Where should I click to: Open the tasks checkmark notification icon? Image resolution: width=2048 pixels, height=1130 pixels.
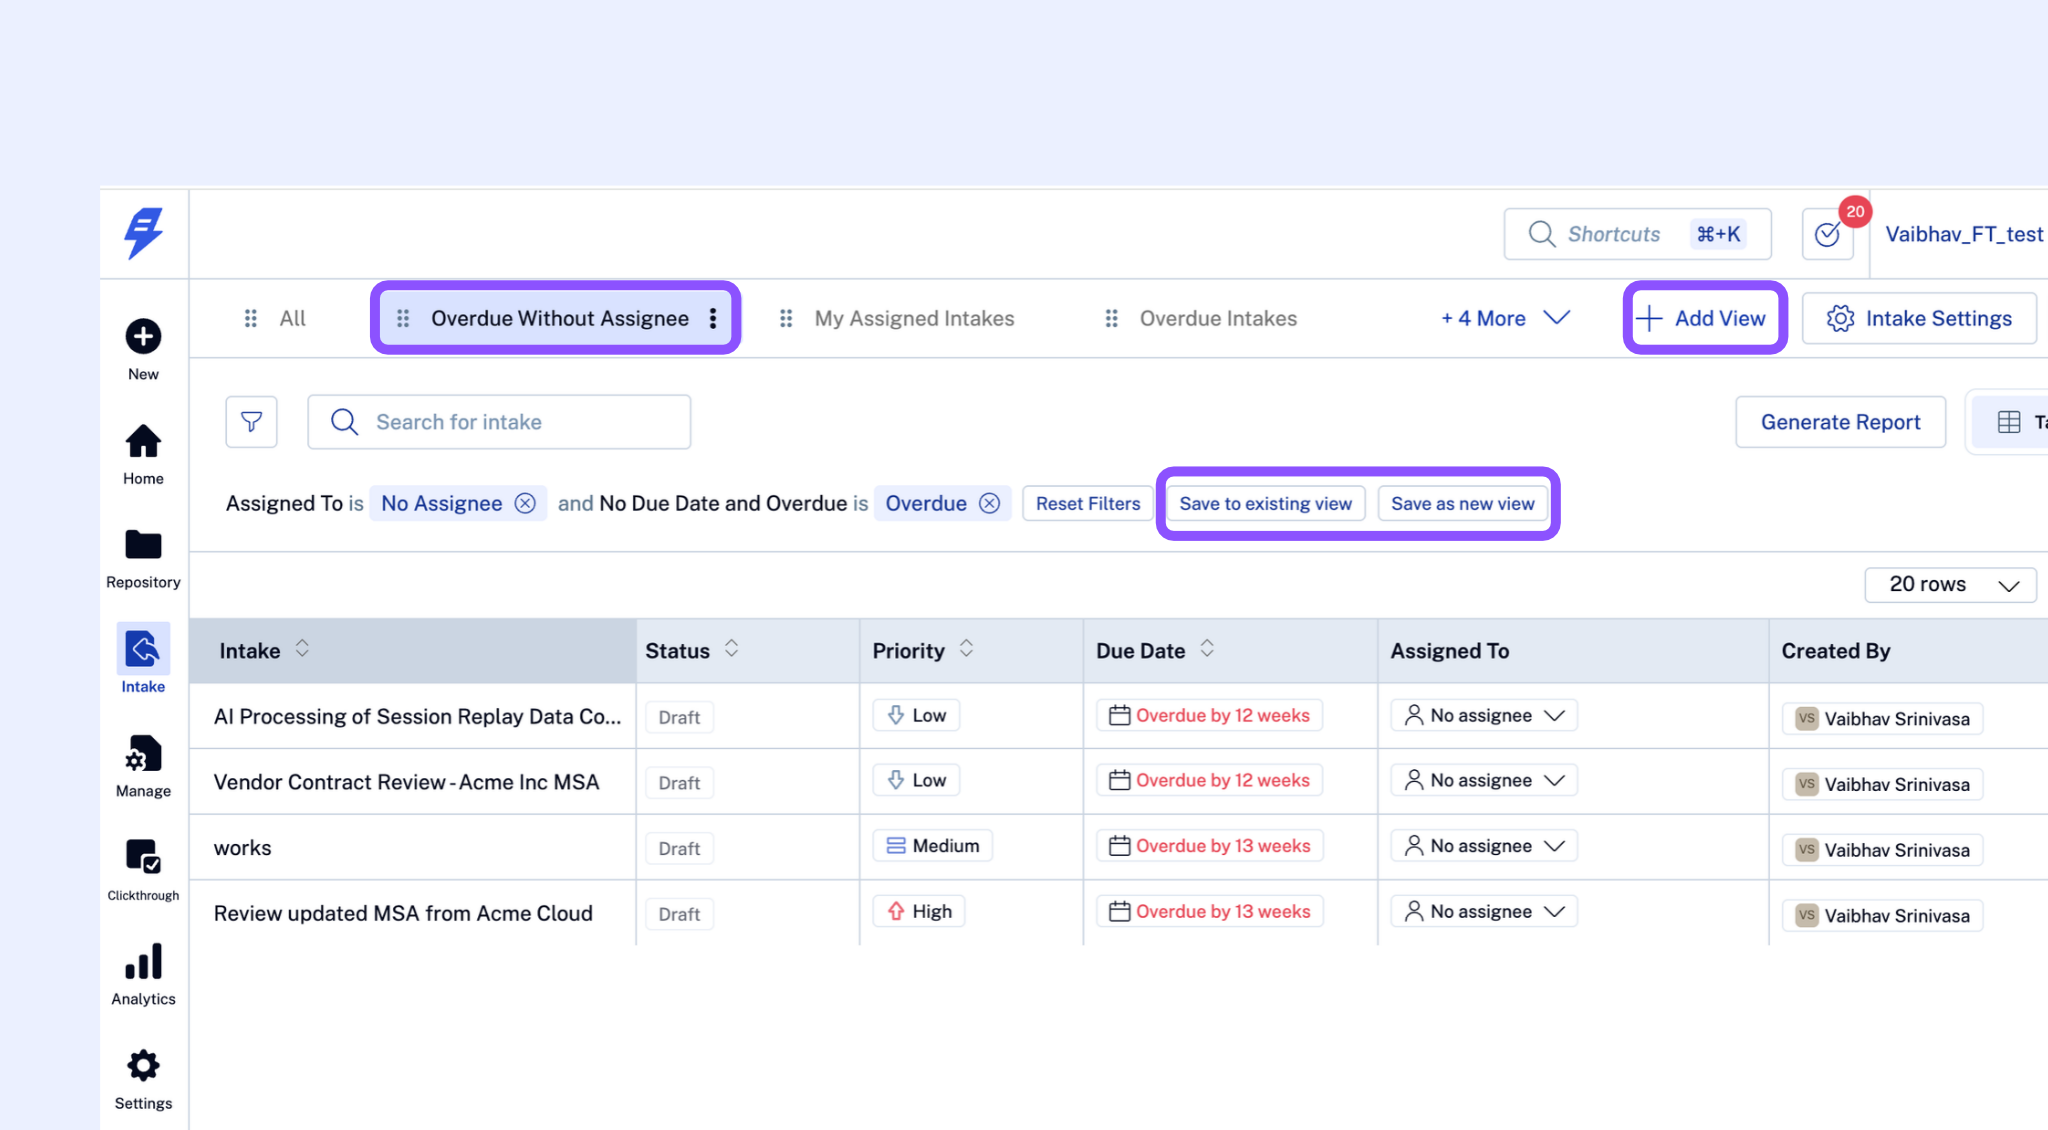tap(1828, 234)
